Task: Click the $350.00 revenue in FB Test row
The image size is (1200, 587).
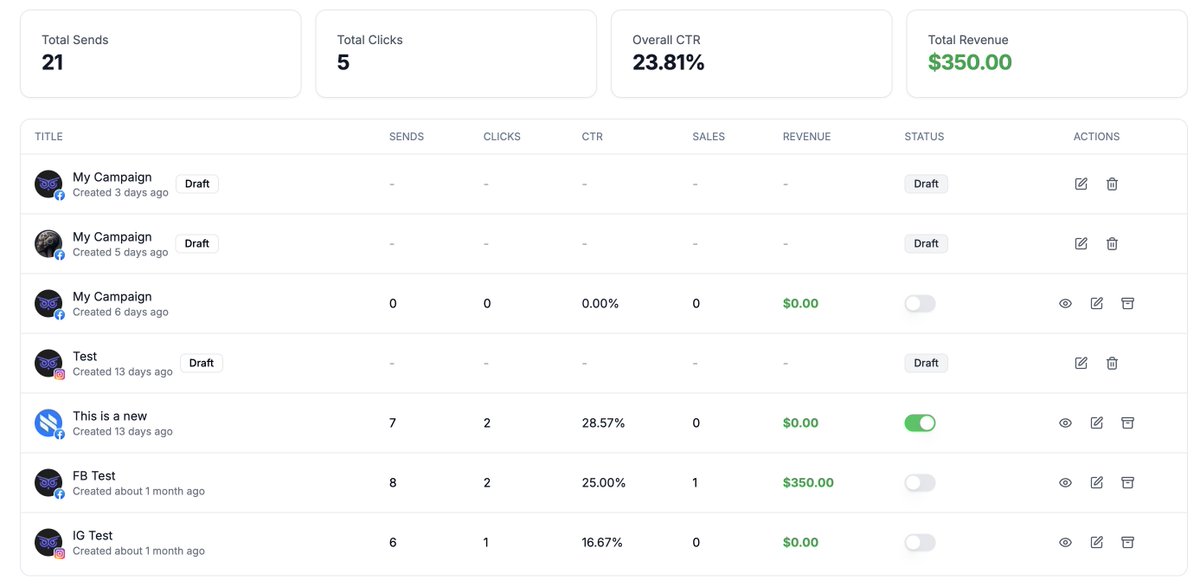Action: (808, 483)
